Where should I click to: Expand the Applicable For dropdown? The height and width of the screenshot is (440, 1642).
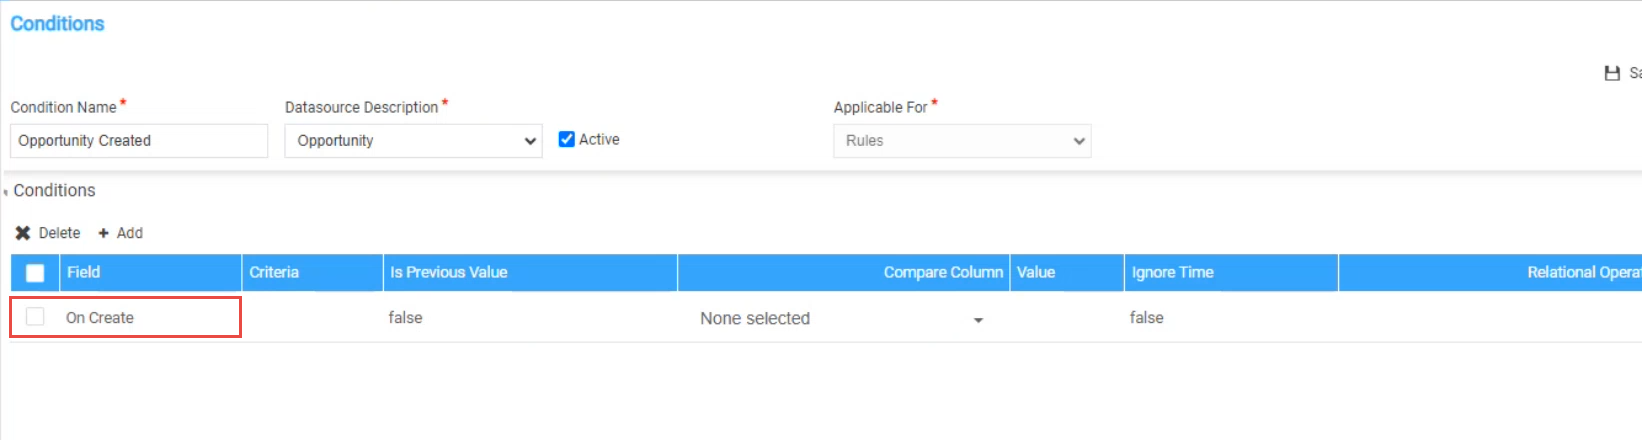[x=962, y=141]
